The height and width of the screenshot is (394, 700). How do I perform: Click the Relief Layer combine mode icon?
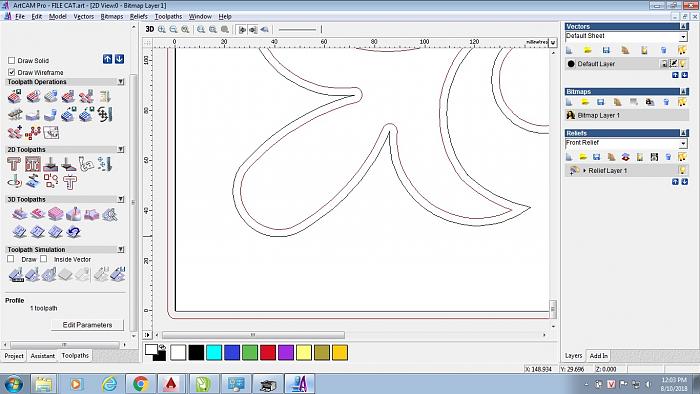pyautogui.click(x=574, y=170)
